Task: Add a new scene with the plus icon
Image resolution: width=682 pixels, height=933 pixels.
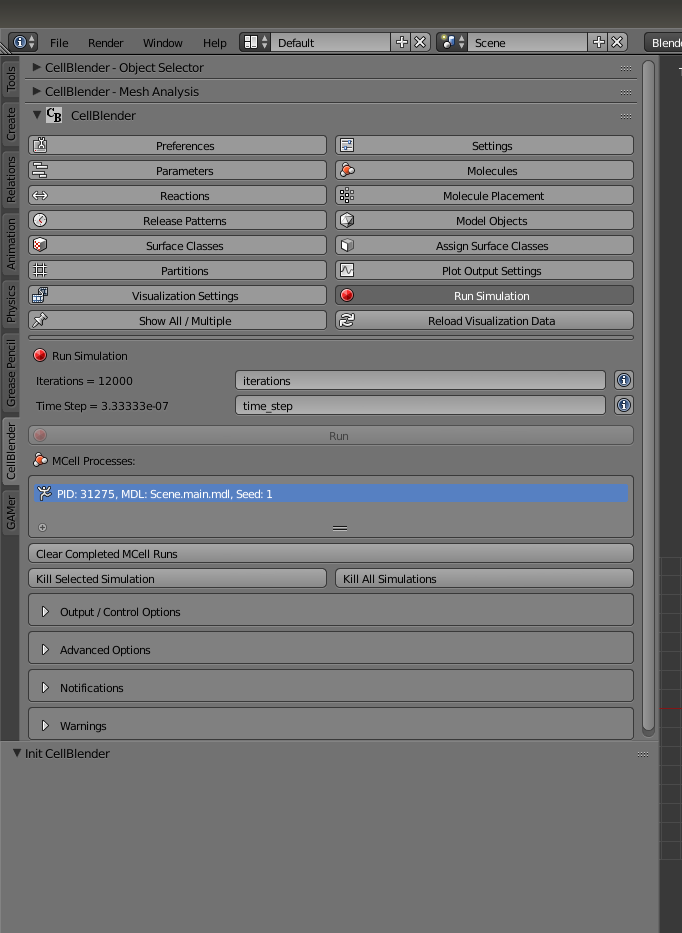Action: pyautogui.click(x=599, y=42)
